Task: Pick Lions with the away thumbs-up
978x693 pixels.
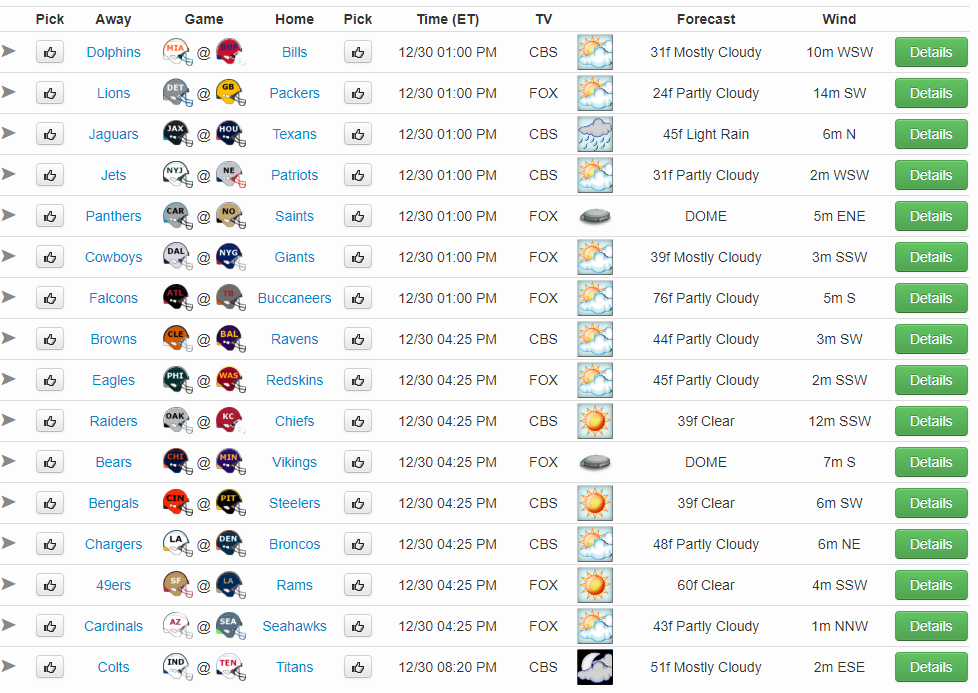Action: [50, 94]
